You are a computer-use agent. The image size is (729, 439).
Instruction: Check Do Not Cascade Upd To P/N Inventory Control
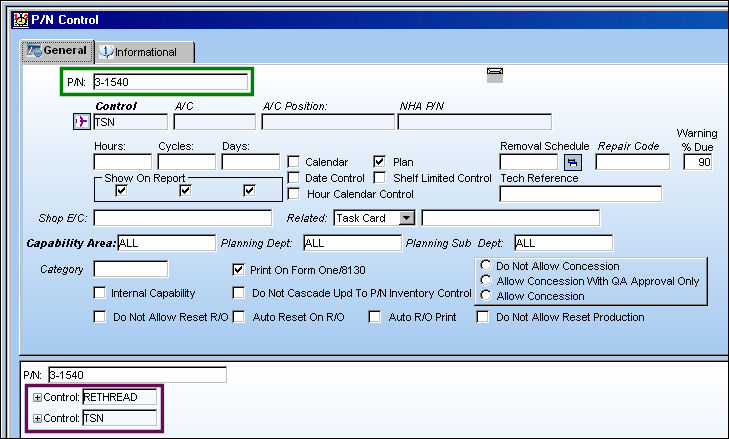click(239, 293)
